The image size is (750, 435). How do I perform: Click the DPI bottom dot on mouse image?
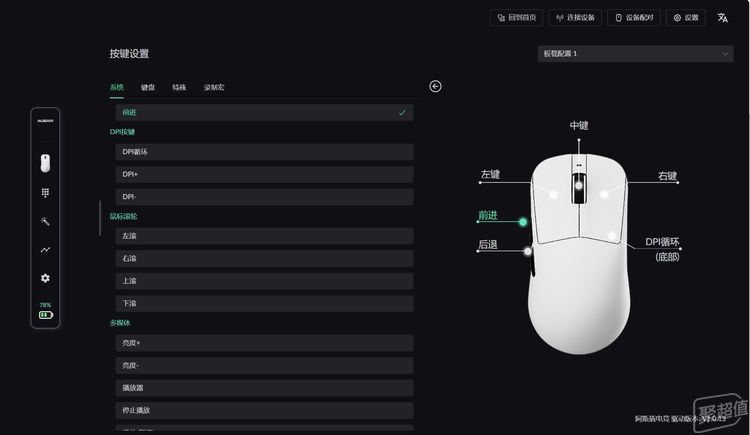tap(612, 235)
